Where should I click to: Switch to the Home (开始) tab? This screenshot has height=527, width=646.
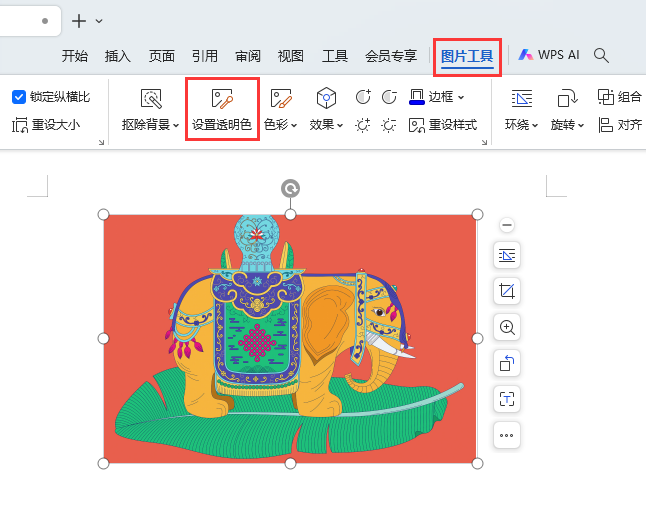(75, 56)
